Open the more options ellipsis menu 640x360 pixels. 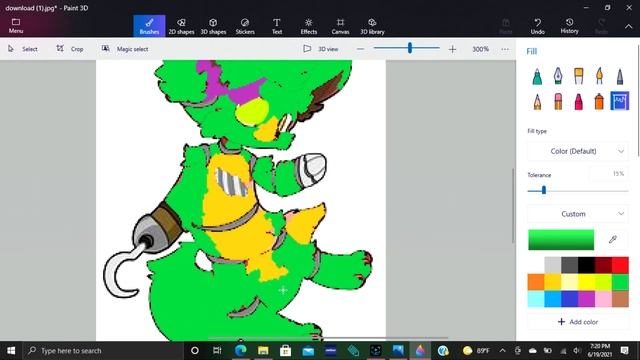[x=505, y=49]
